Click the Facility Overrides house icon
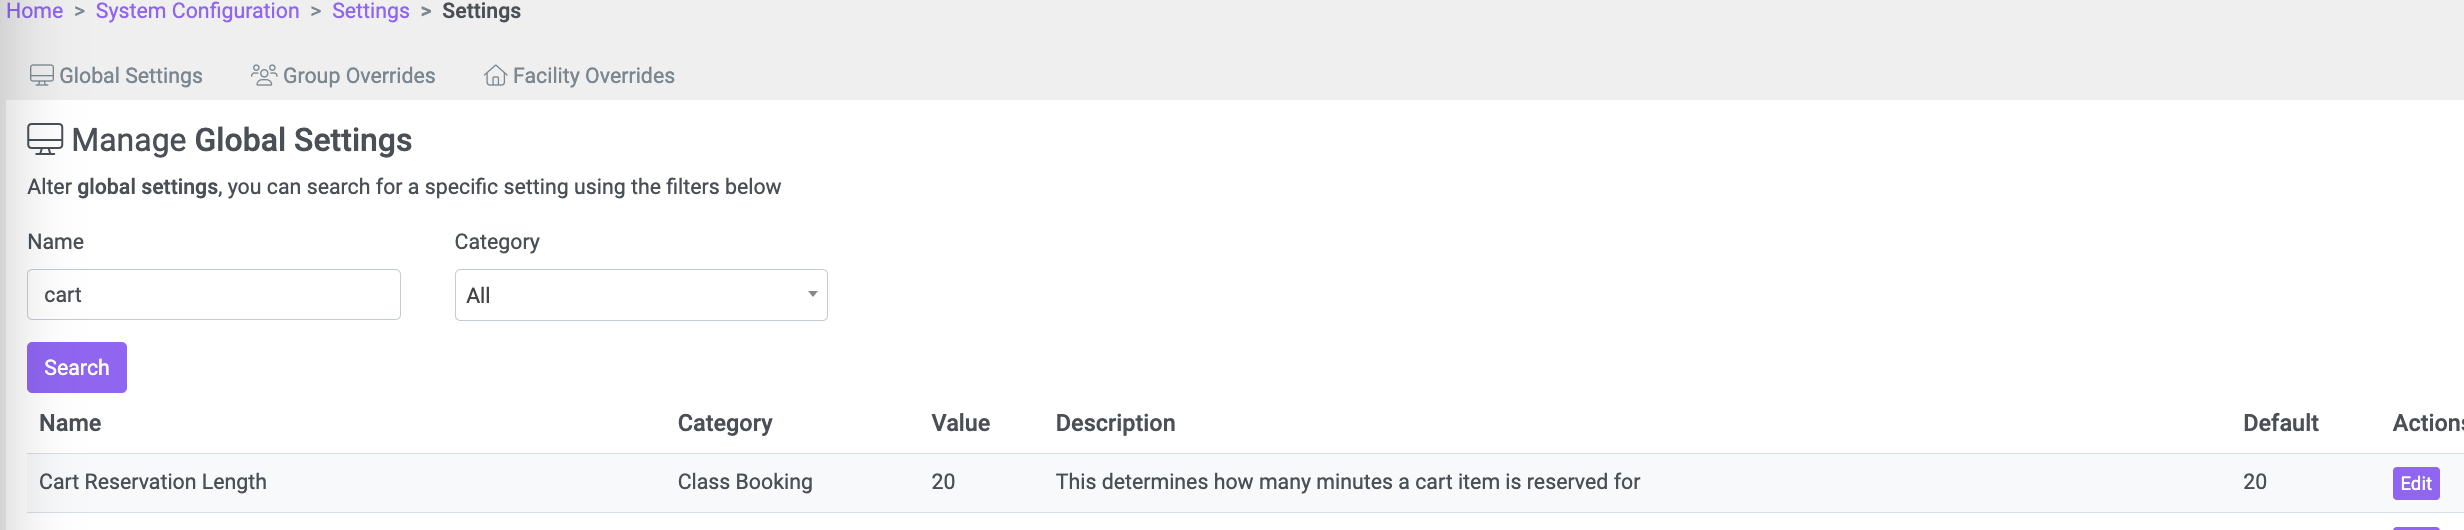2464x530 pixels. [x=495, y=76]
